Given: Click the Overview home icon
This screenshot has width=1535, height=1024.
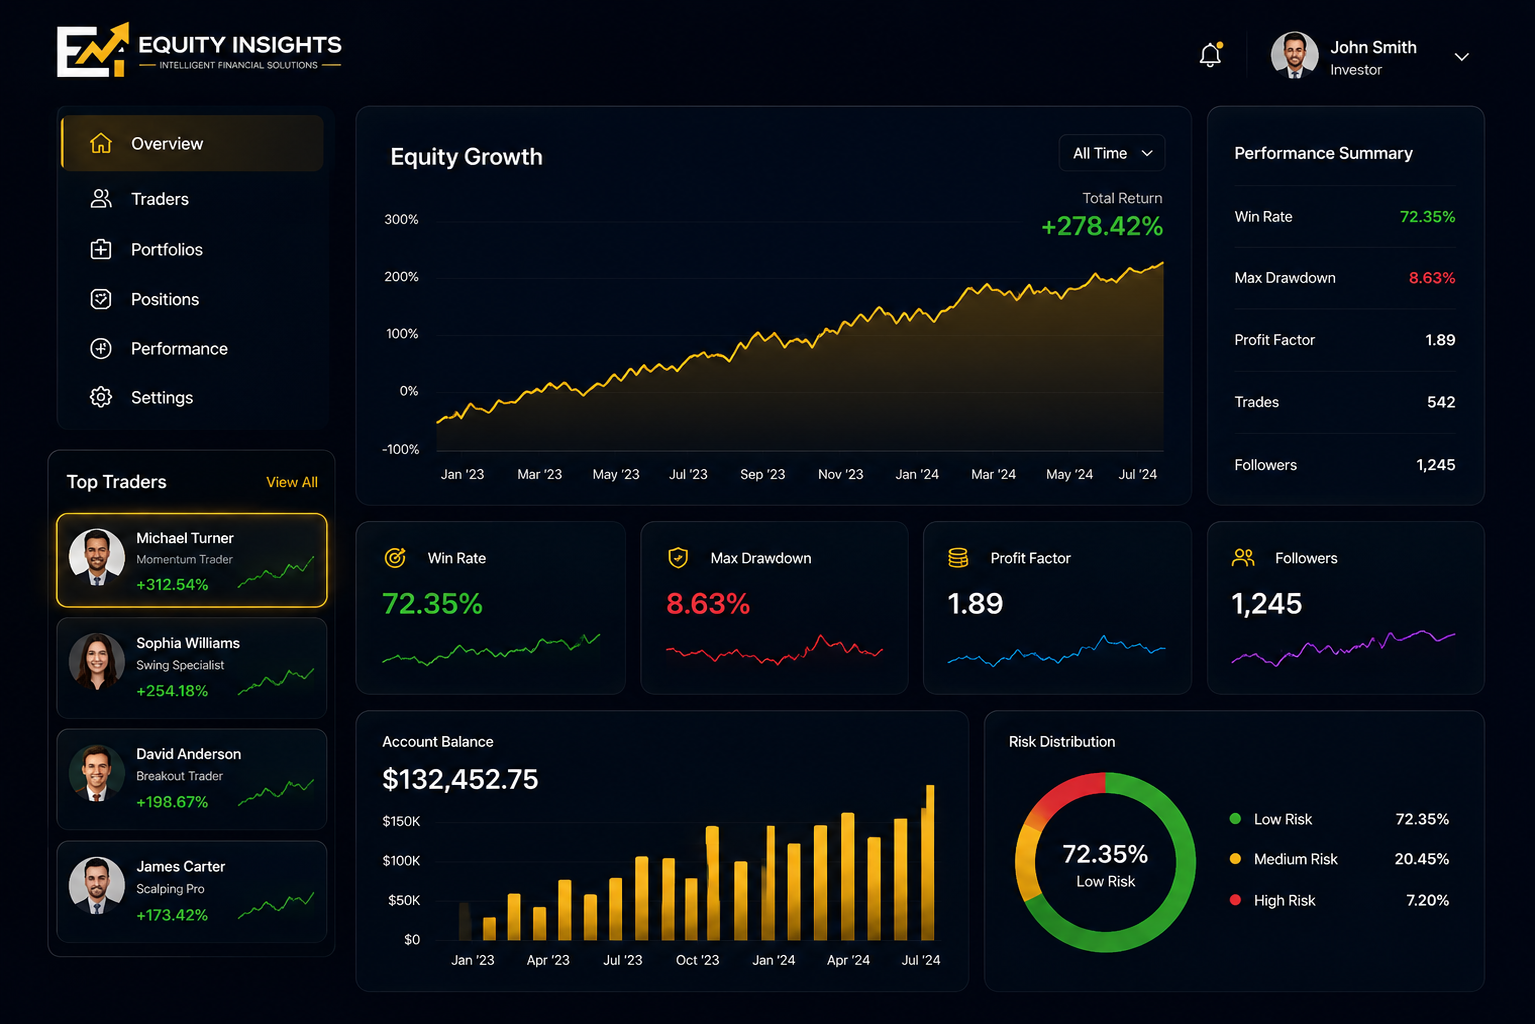Looking at the screenshot, I should (101, 143).
